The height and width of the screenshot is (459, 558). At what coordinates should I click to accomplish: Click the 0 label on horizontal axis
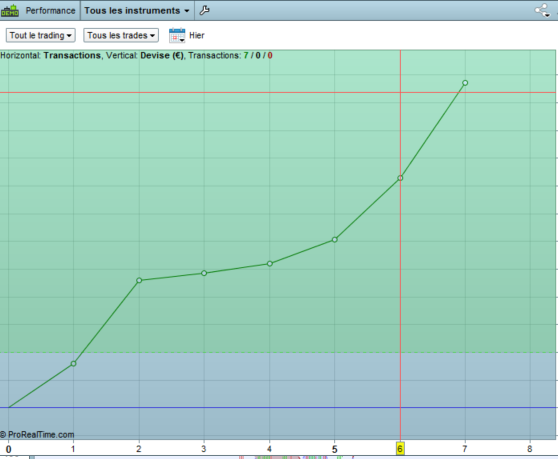pyautogui.click(x=9, y=449)
